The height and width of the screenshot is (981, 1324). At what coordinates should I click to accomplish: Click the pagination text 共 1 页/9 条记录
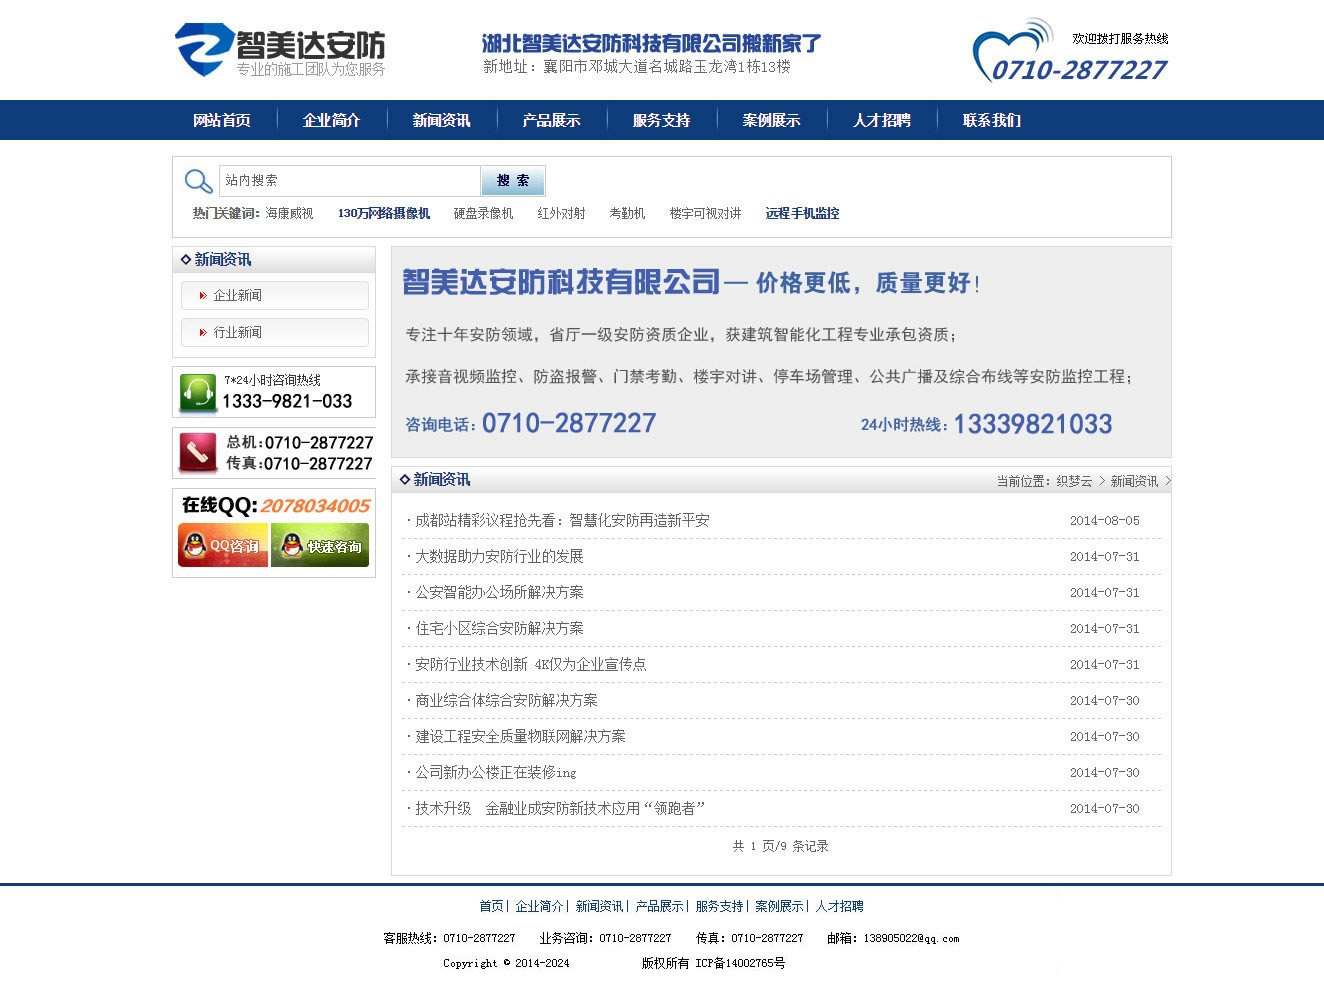pyautogui.click(x=781, y=846)
